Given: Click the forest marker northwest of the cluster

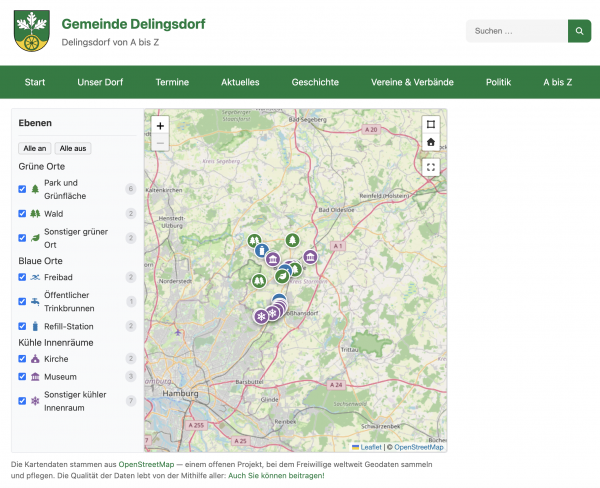Looking at the screenshot, I should 254,241.
